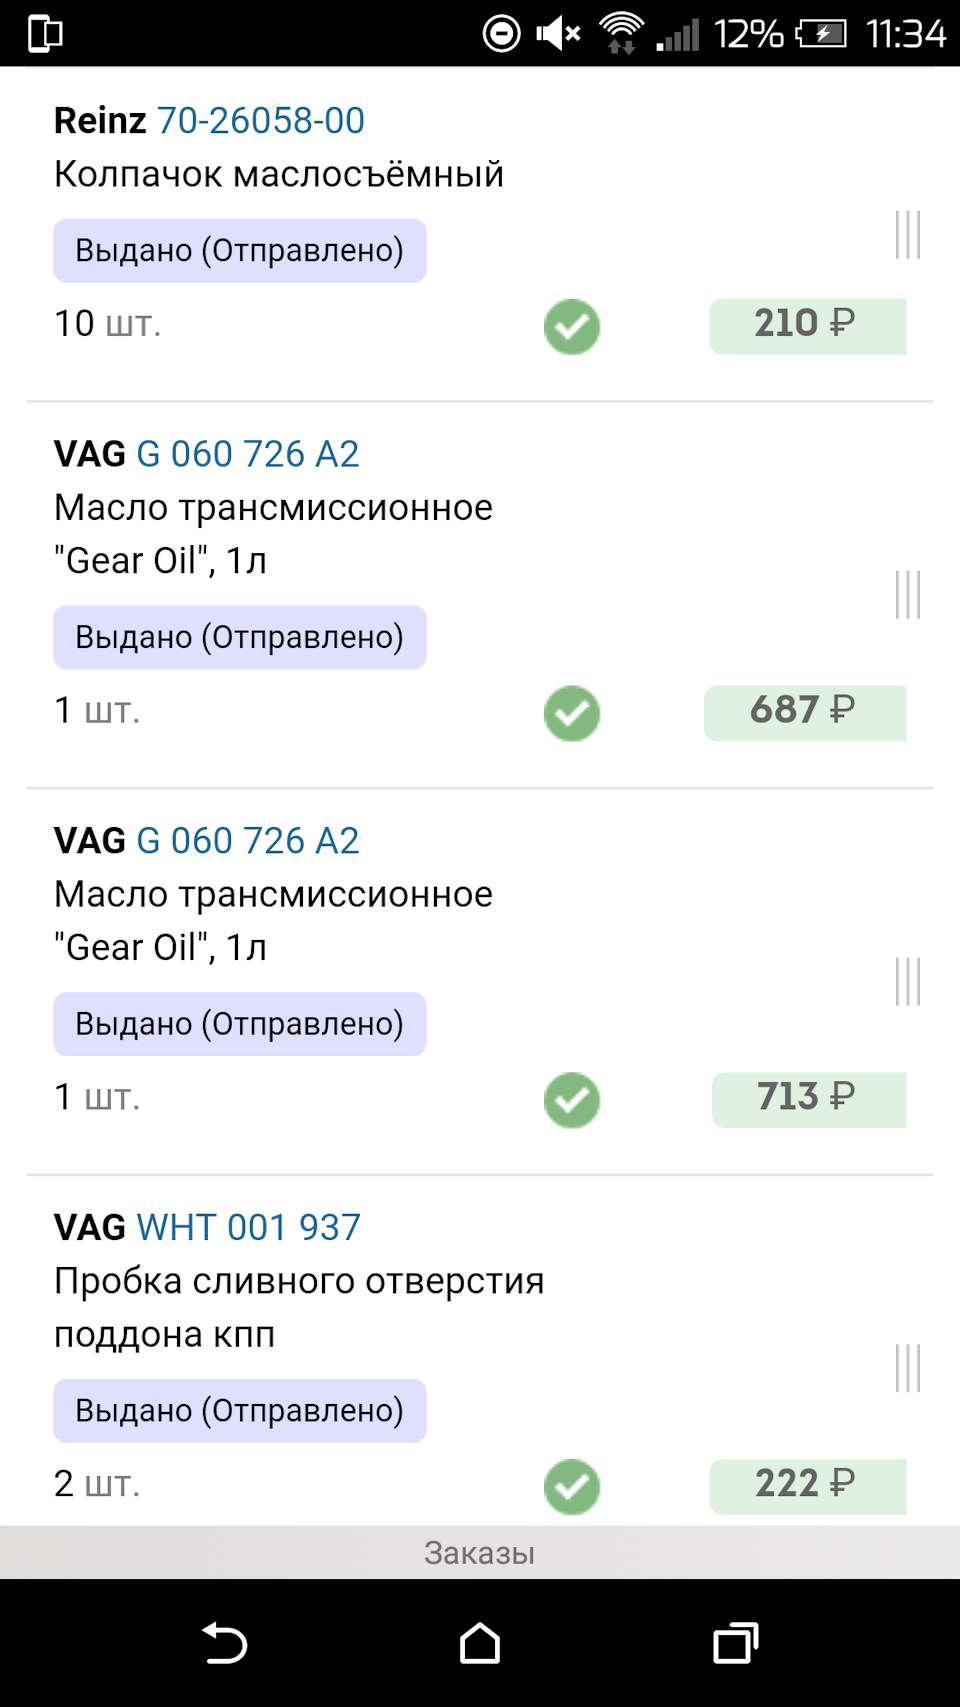Tap the drag handle beside the 687 ₽ item
The image size is (960, 1707).
907,595
